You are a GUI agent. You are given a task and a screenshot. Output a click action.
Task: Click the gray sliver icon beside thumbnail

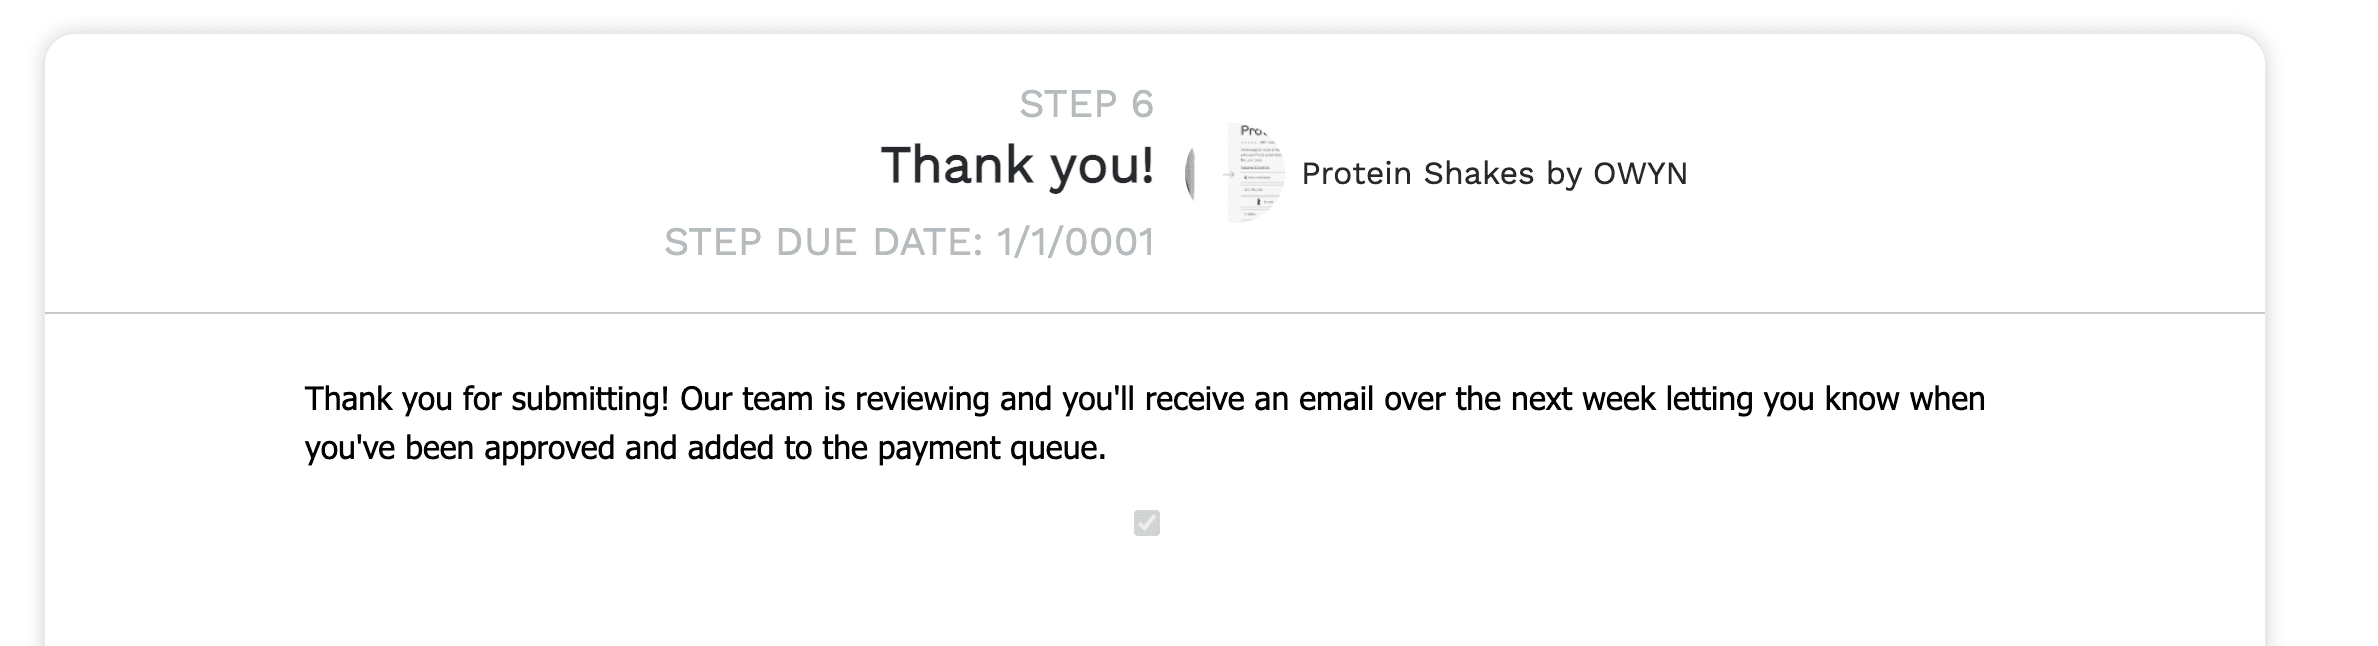[1189, 173]
